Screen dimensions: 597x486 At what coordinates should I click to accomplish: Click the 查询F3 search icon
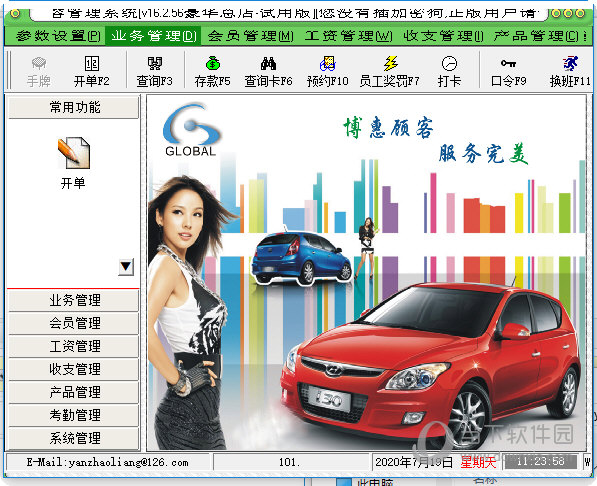point(155,71)
